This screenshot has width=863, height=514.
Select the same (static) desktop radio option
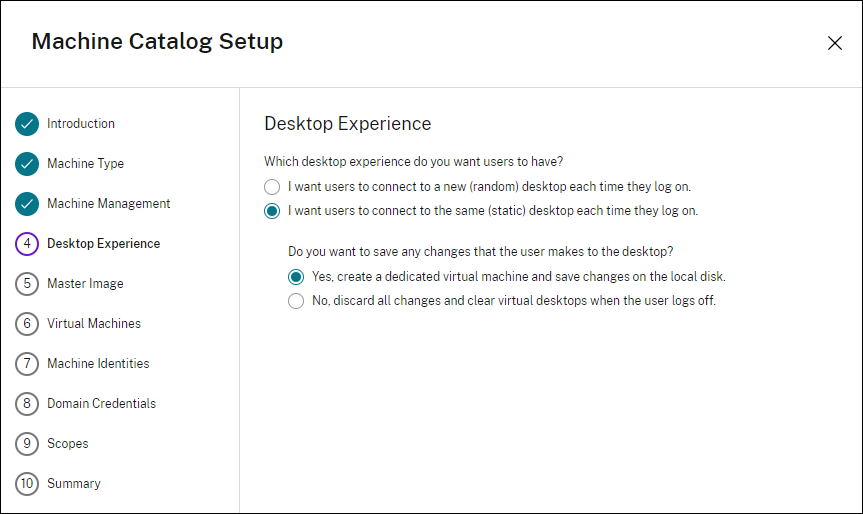tap(272, 211)
